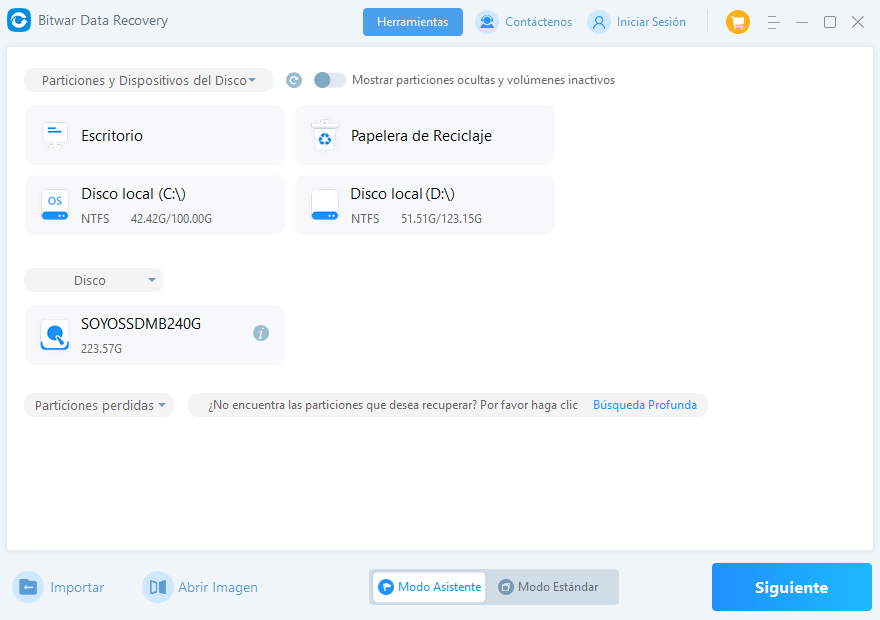This screenshot has width=880, height=620.
Task: Click the Modo Estándar icon
Action: point(506,587)
